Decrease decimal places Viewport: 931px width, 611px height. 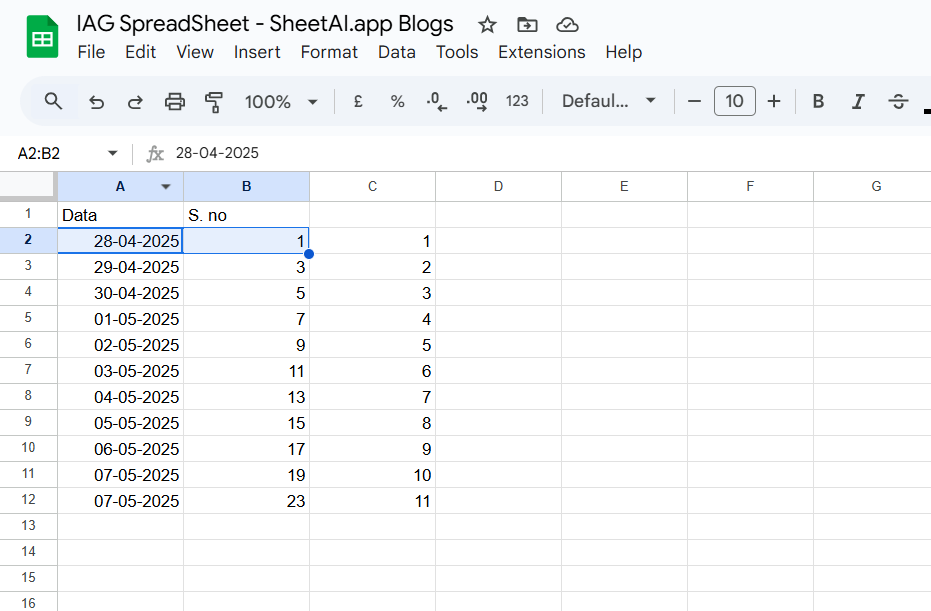437,102
